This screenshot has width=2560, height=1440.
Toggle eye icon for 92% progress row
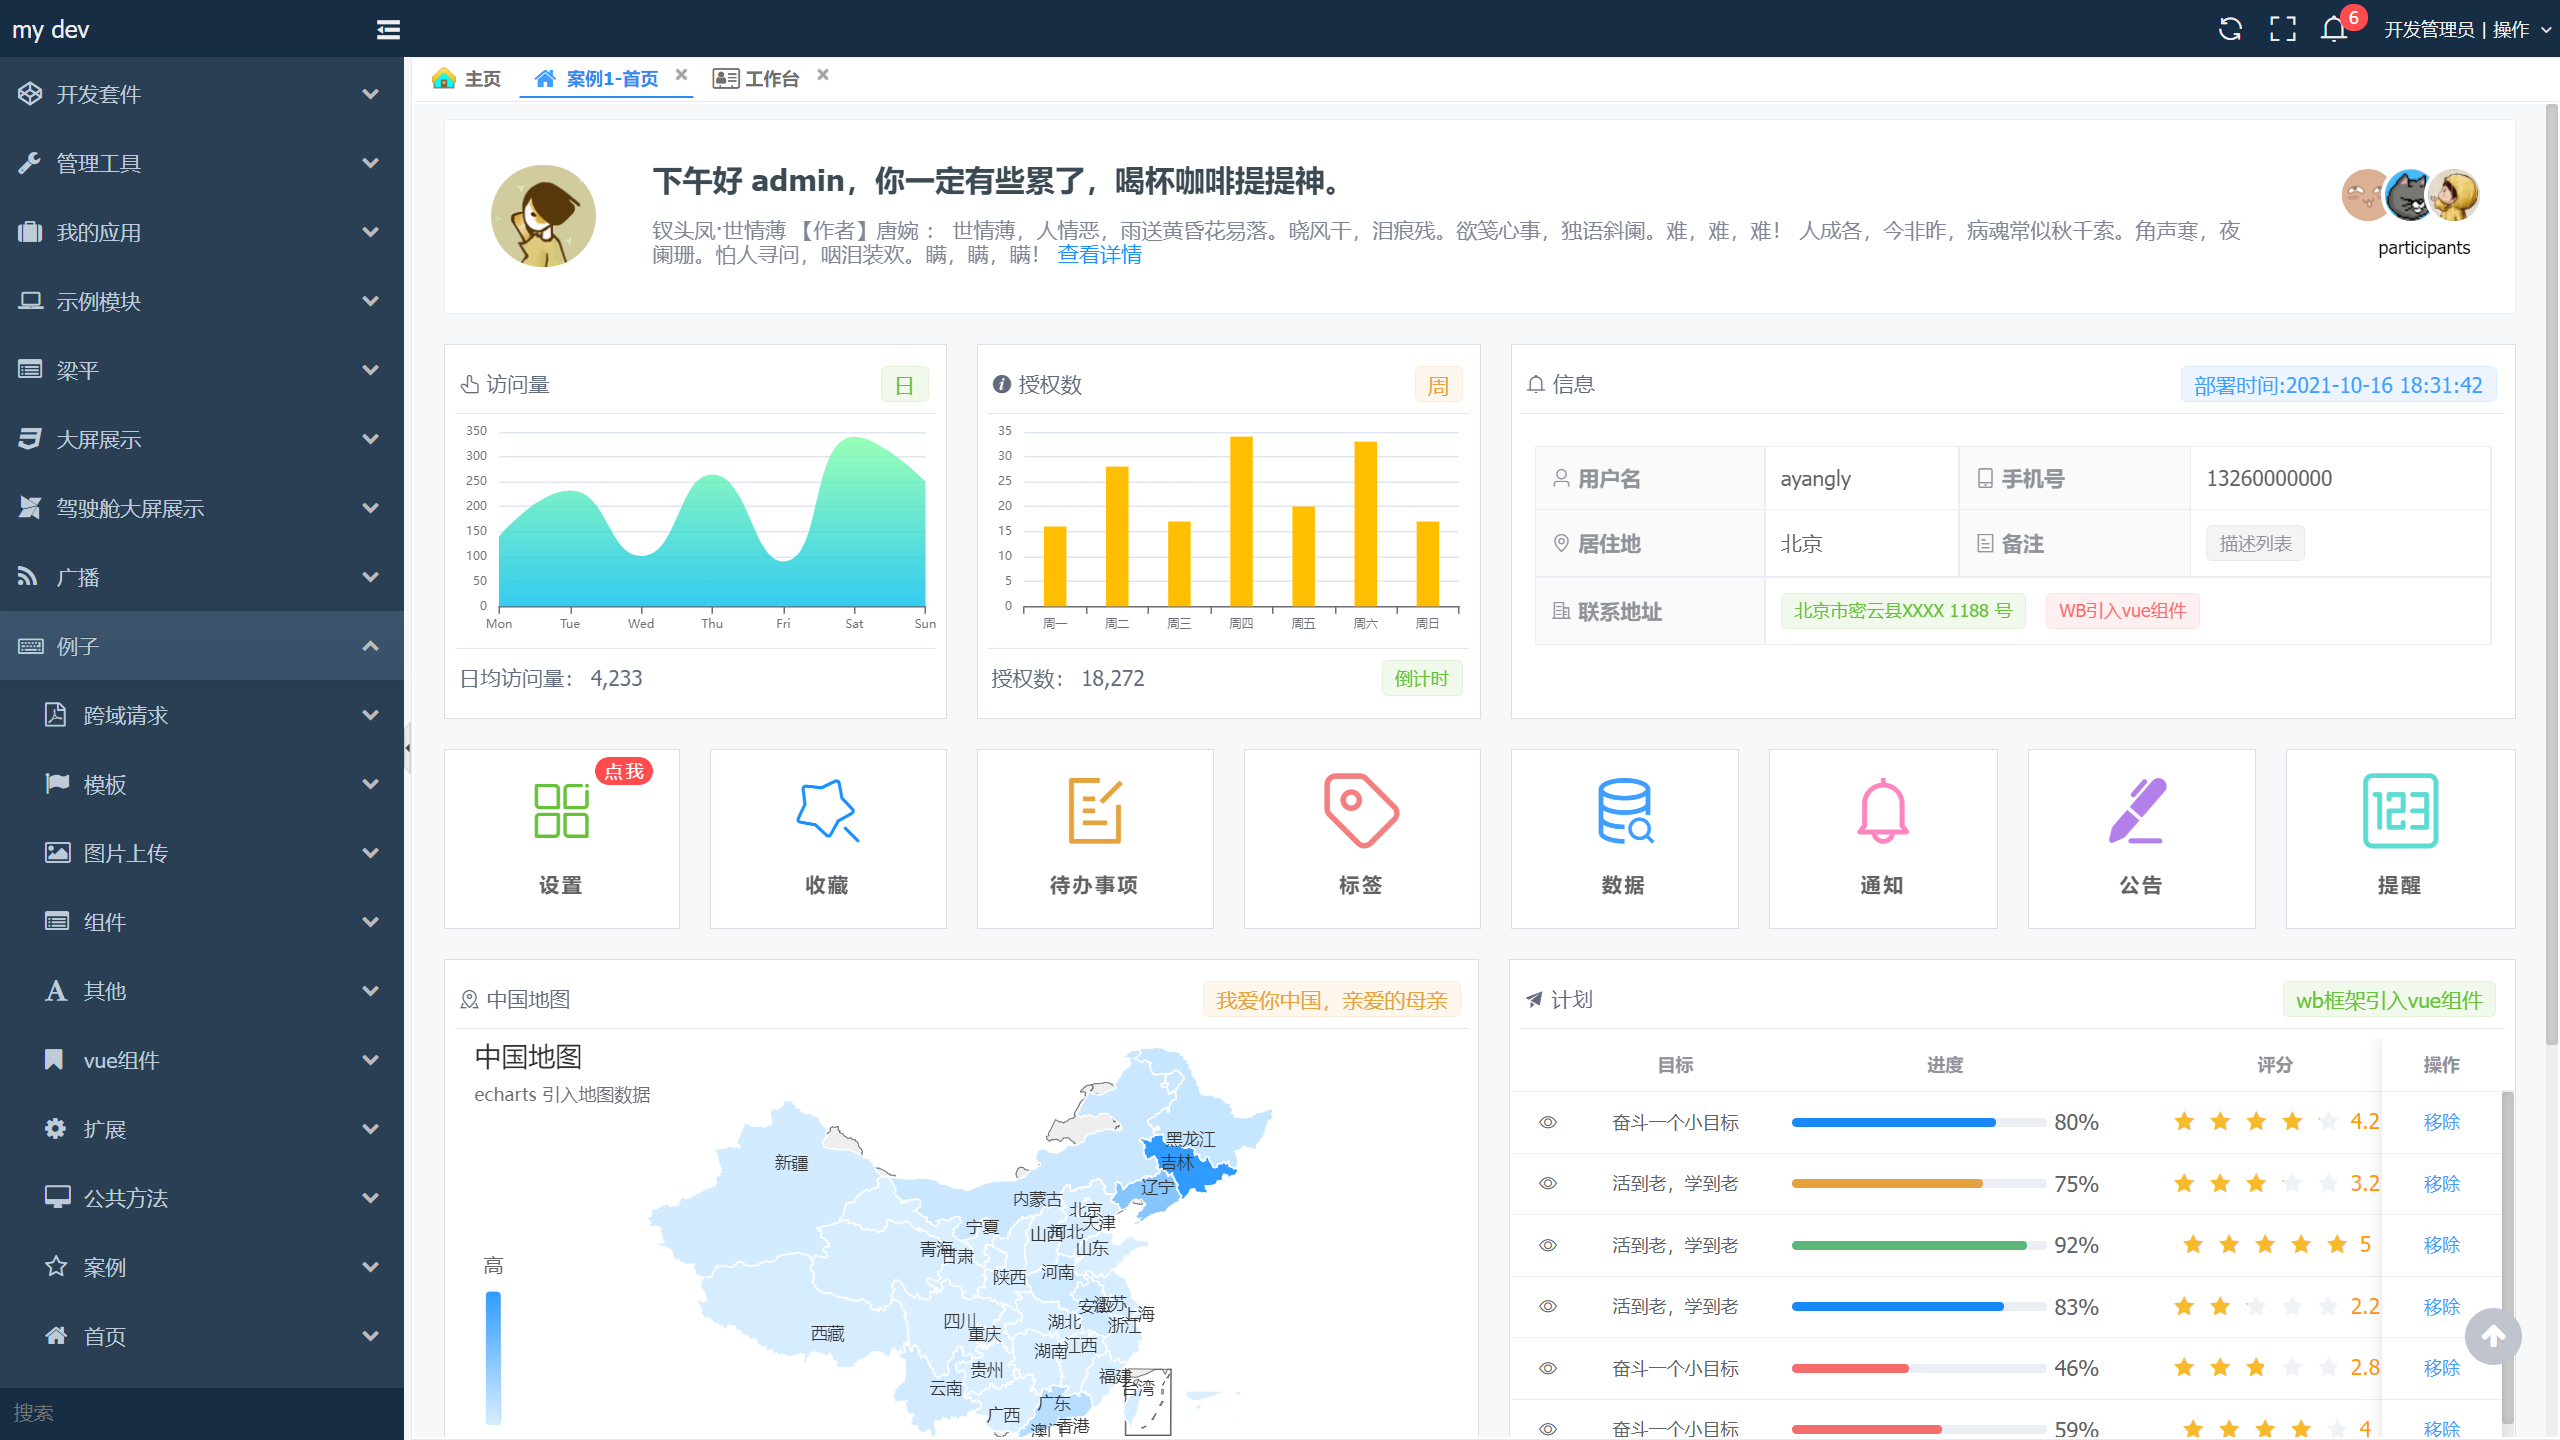[1548, 1245]
